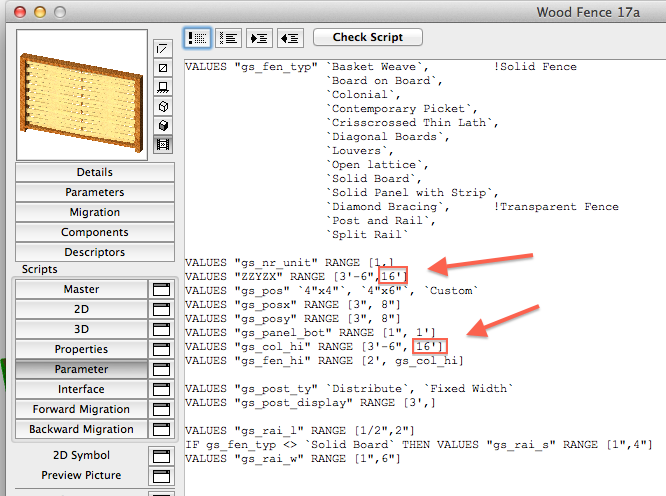Click the `Louvers` value text
This screenshot has width=666, height=496.
click(x=360, y=151)
